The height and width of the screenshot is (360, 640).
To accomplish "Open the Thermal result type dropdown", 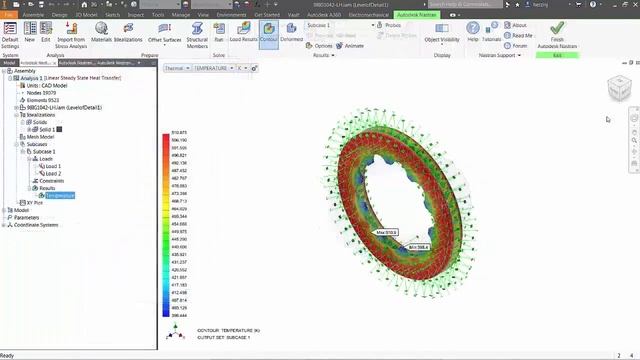I will [177, 68].
